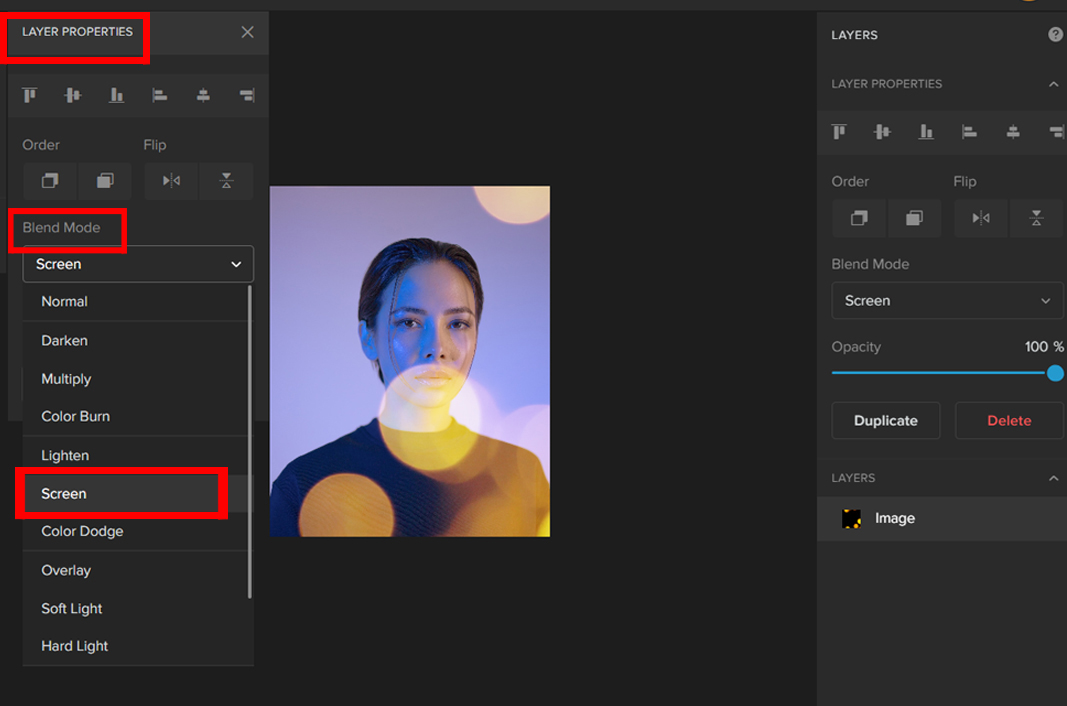Click align bottom icon in left panel
This screenshot has width=1067, height=706.
[116, 95]
